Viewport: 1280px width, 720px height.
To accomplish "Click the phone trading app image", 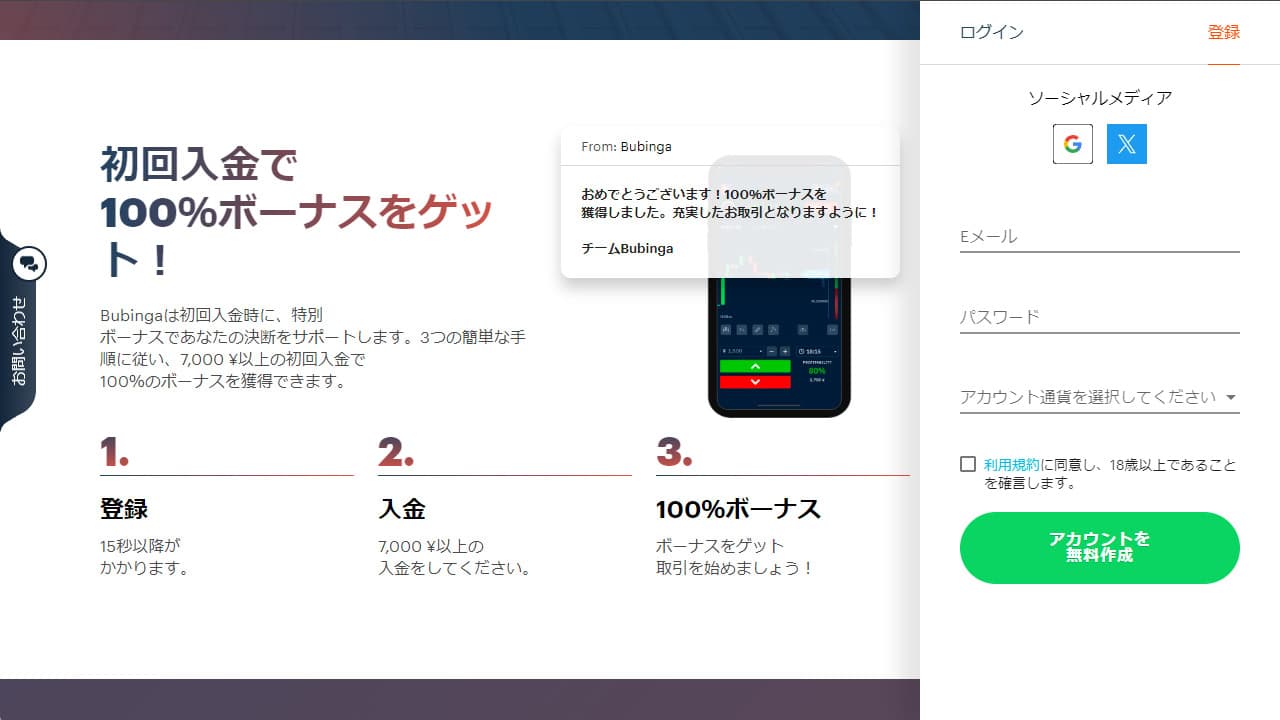I will coord(779,288).
